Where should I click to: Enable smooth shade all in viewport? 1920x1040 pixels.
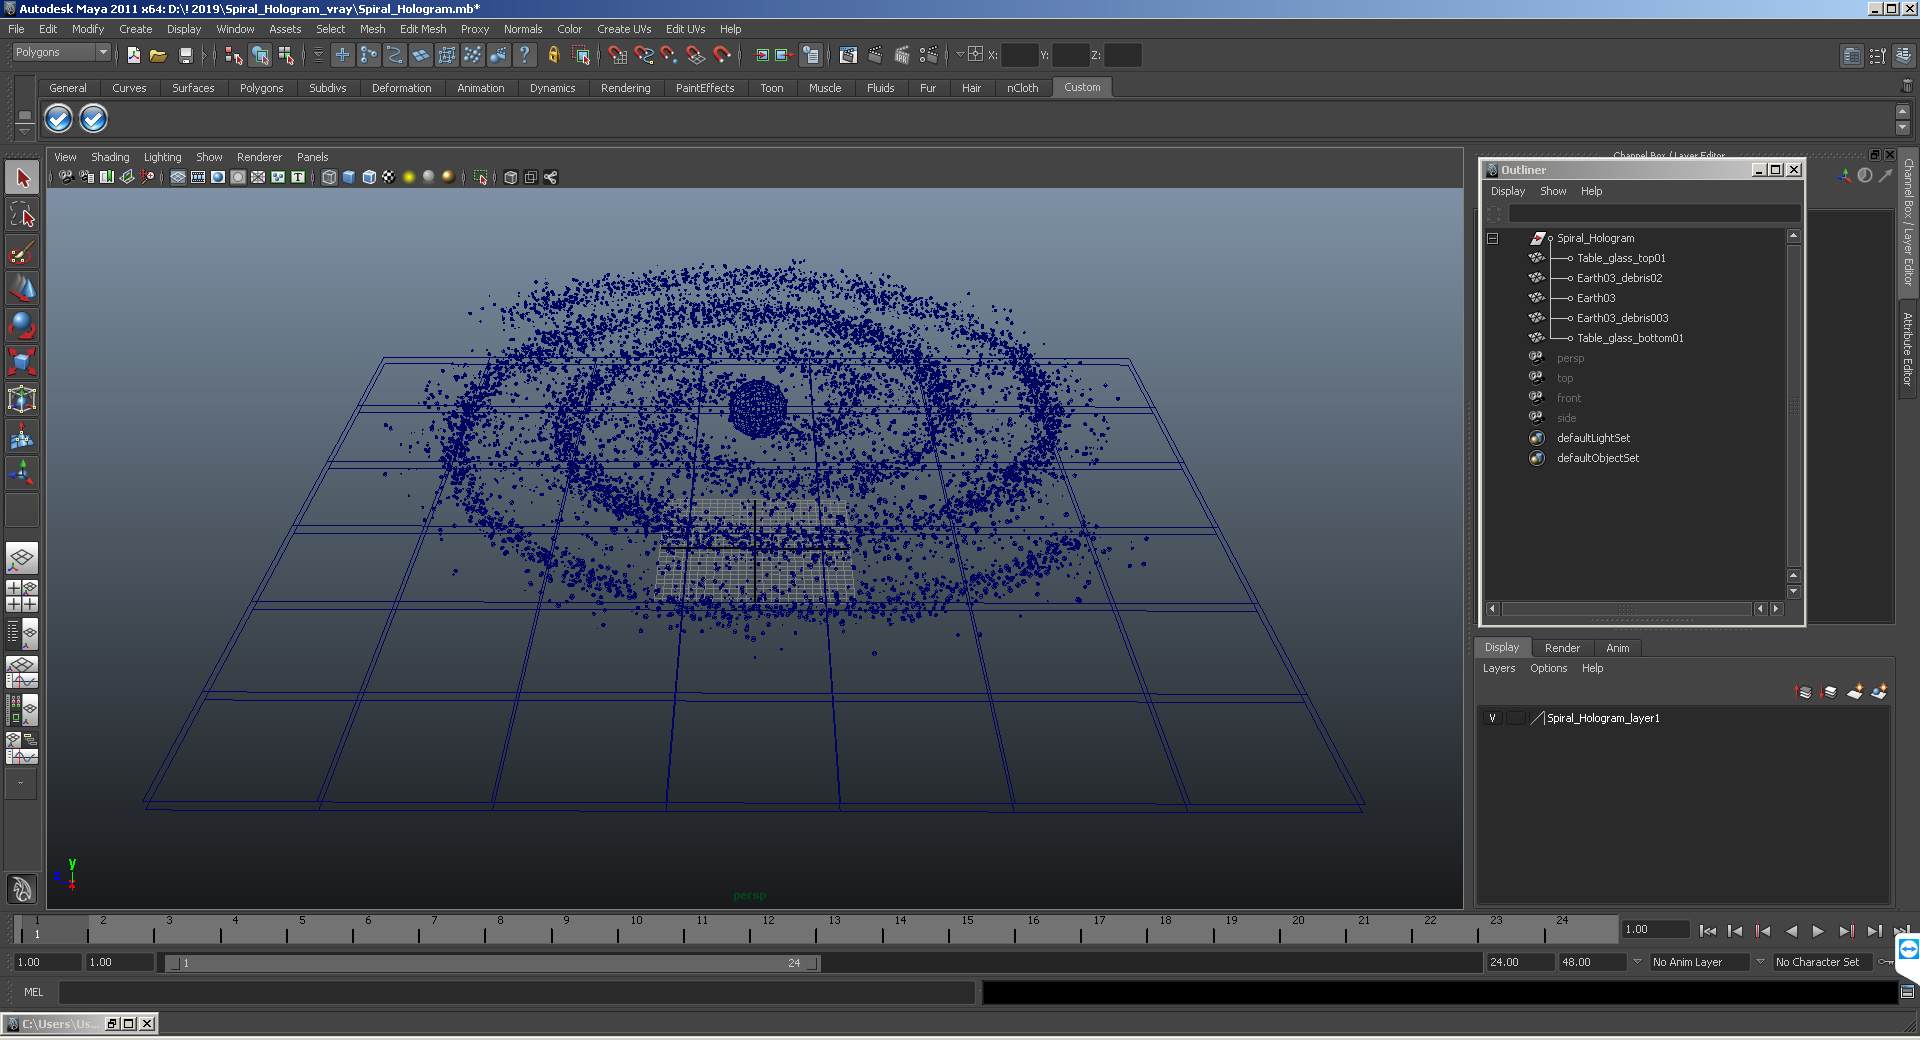349,177
